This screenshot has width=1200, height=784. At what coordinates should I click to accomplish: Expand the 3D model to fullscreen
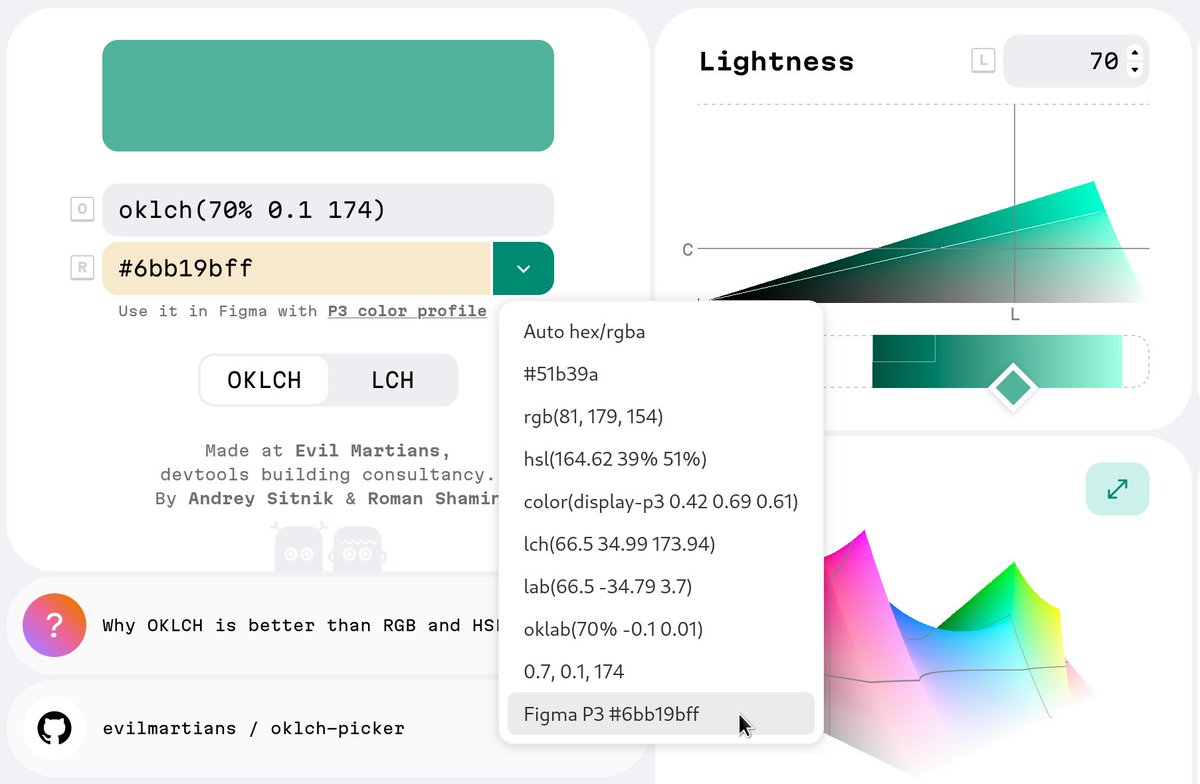[x=1117, y=489]
